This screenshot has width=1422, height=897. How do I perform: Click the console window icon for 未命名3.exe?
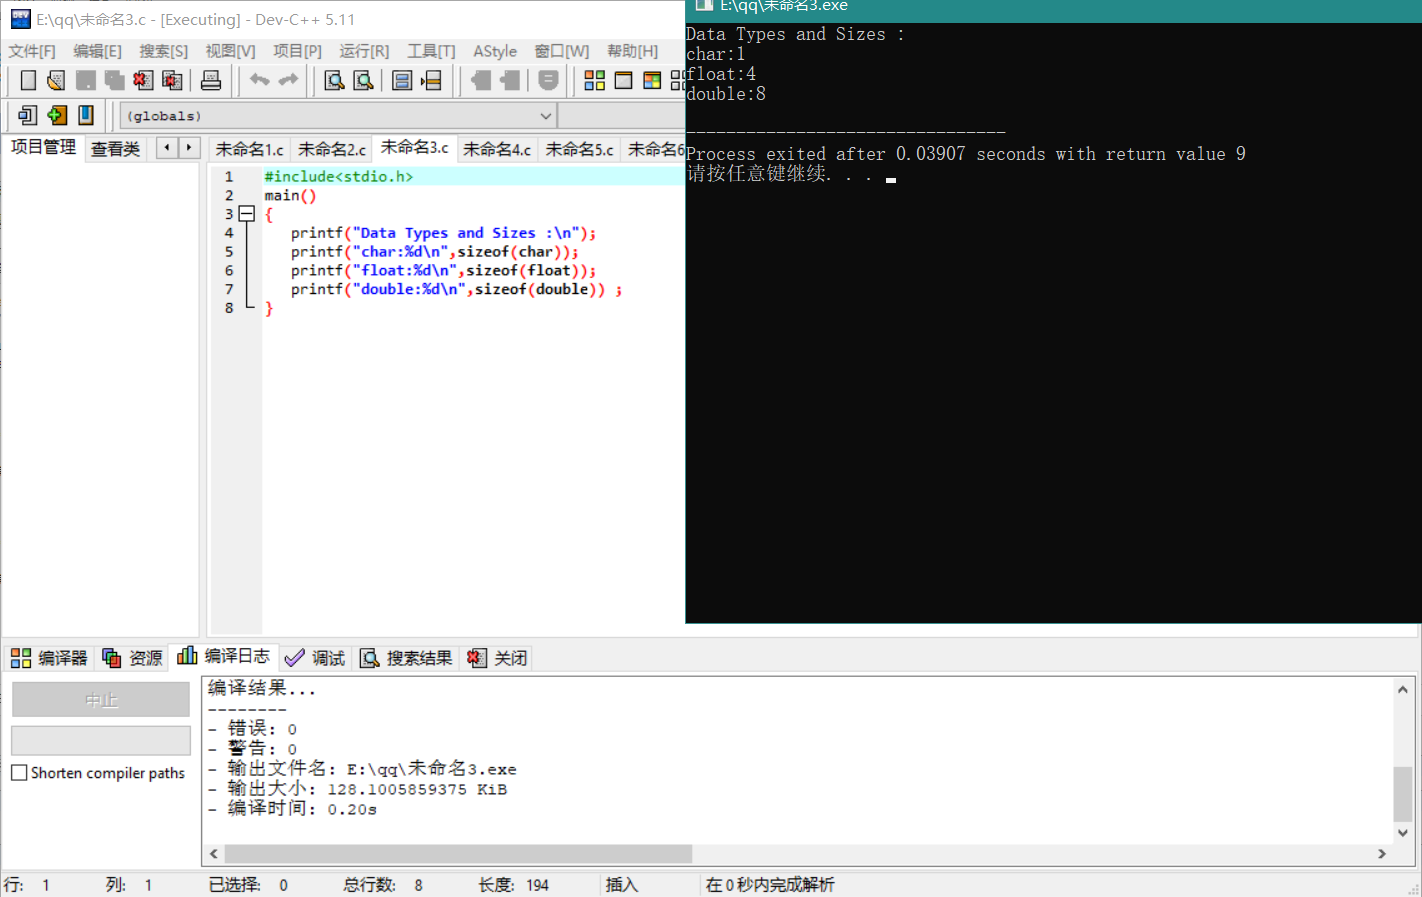point(704,6)
